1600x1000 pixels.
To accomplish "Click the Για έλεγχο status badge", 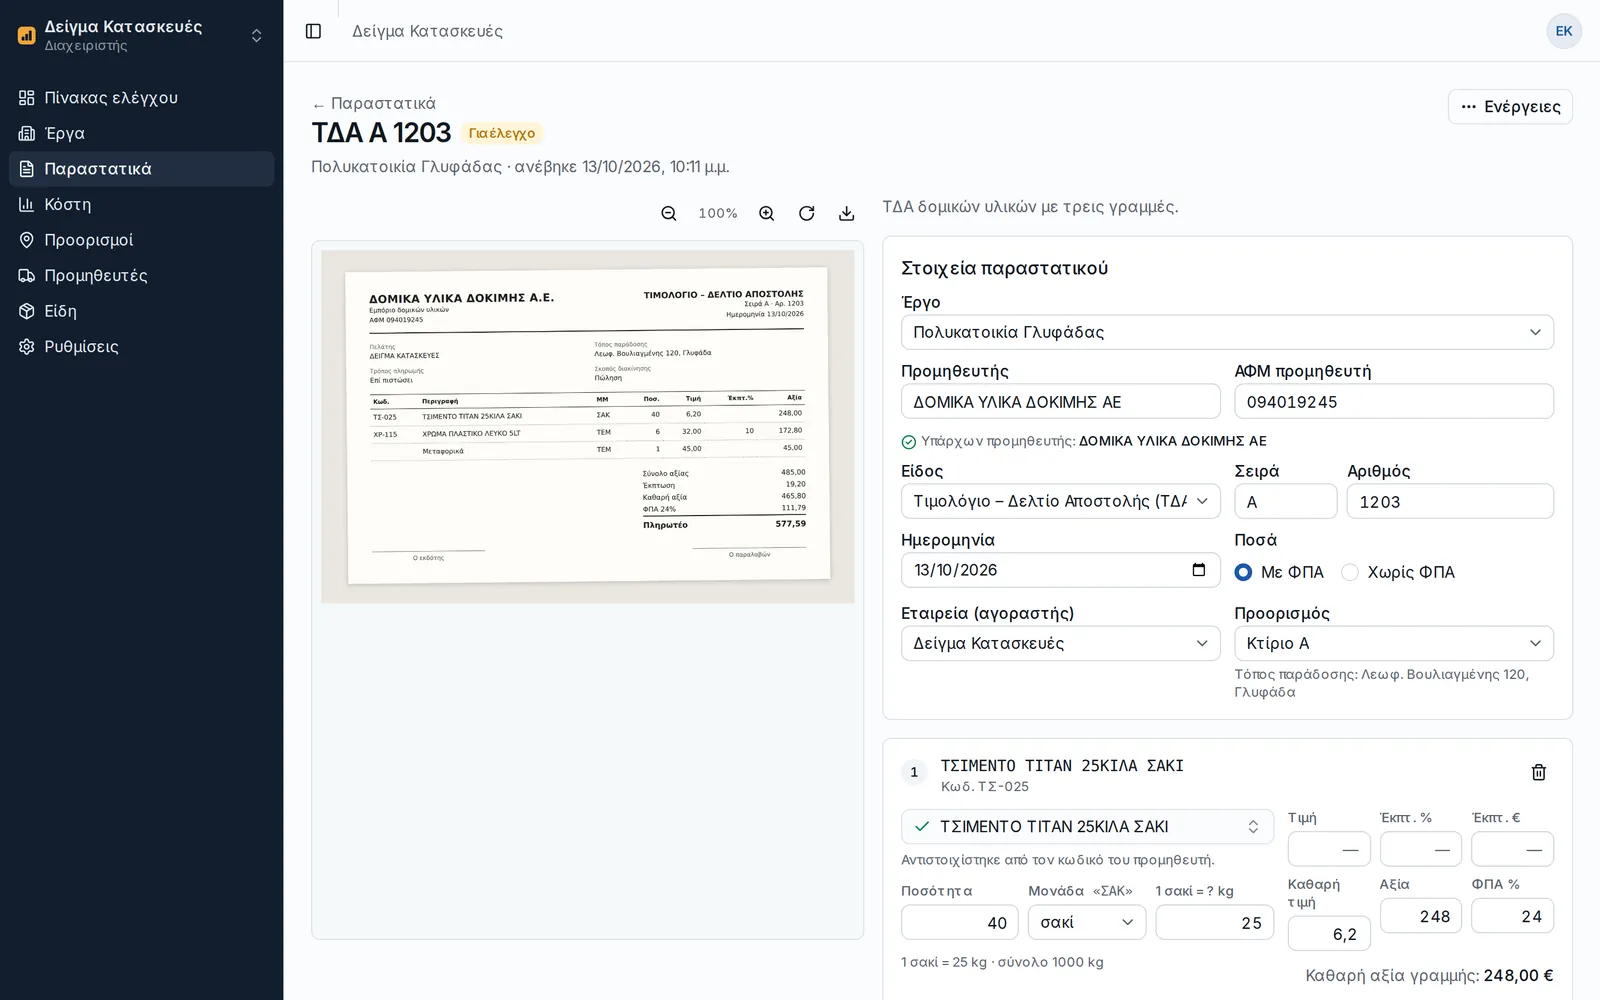I will [x=502, y=133].
